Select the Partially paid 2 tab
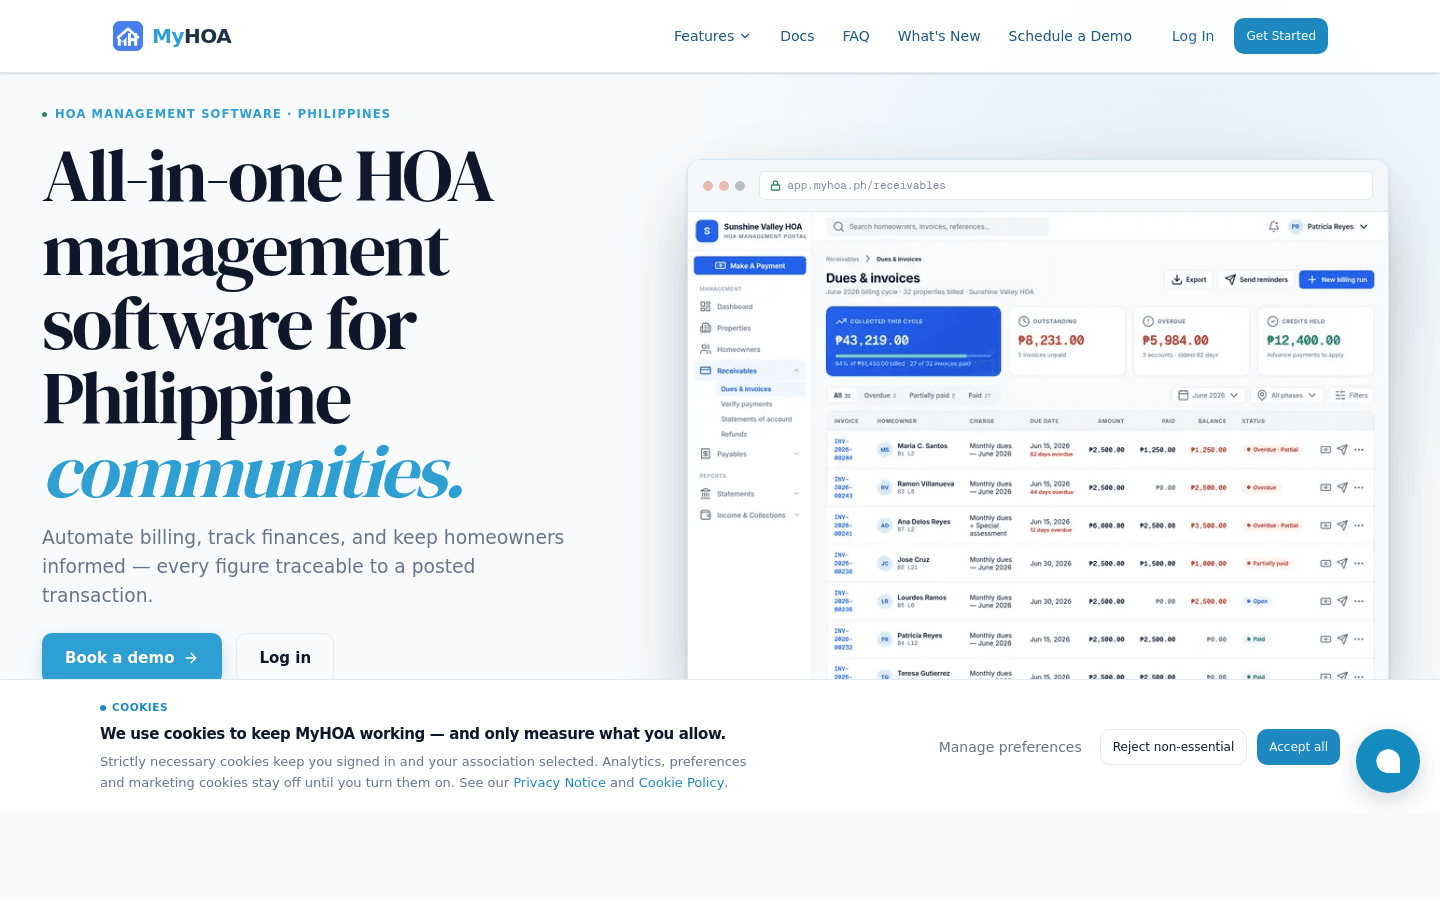Viewport: 1440px width, 900px height. (932, 395)
